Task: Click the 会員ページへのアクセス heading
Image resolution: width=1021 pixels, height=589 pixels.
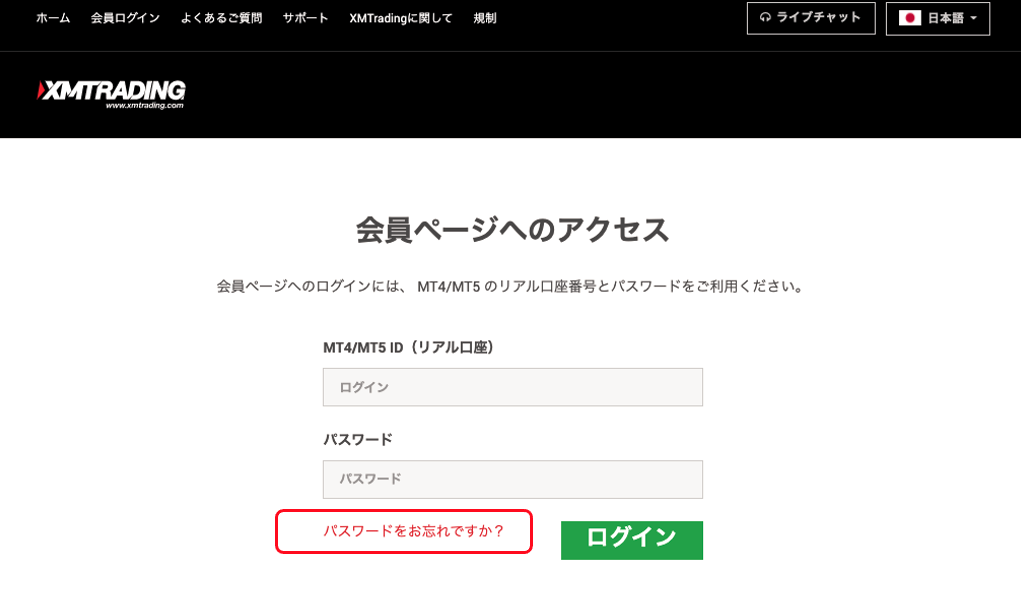Action: tap(512, 230)
